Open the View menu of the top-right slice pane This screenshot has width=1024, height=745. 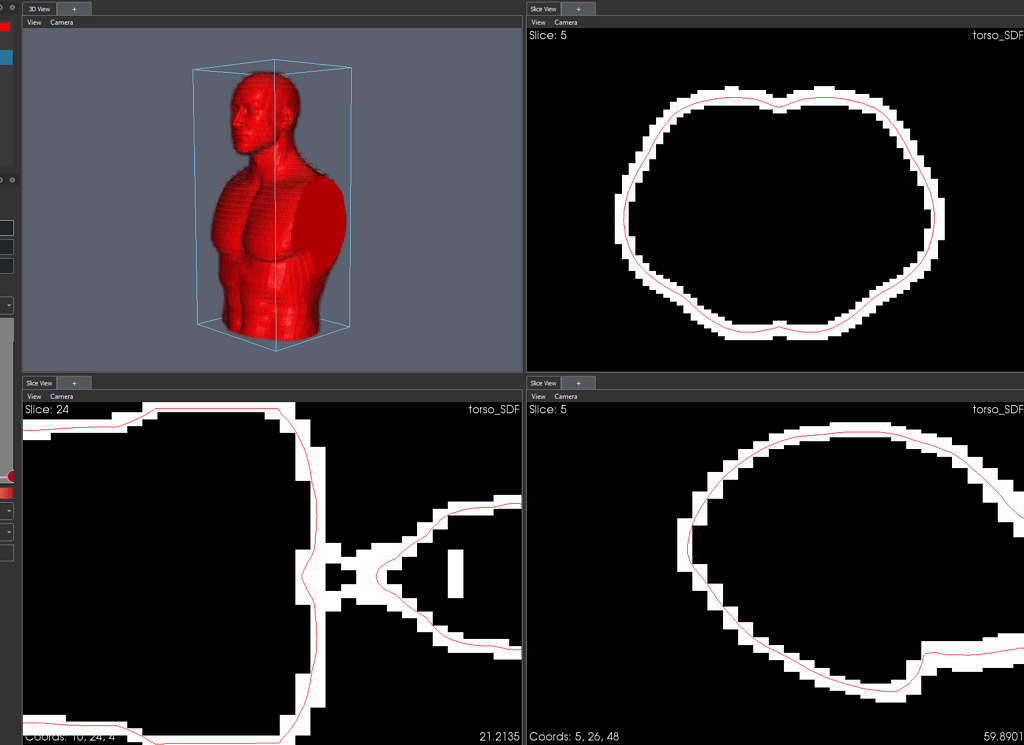[x=538, y=22]
